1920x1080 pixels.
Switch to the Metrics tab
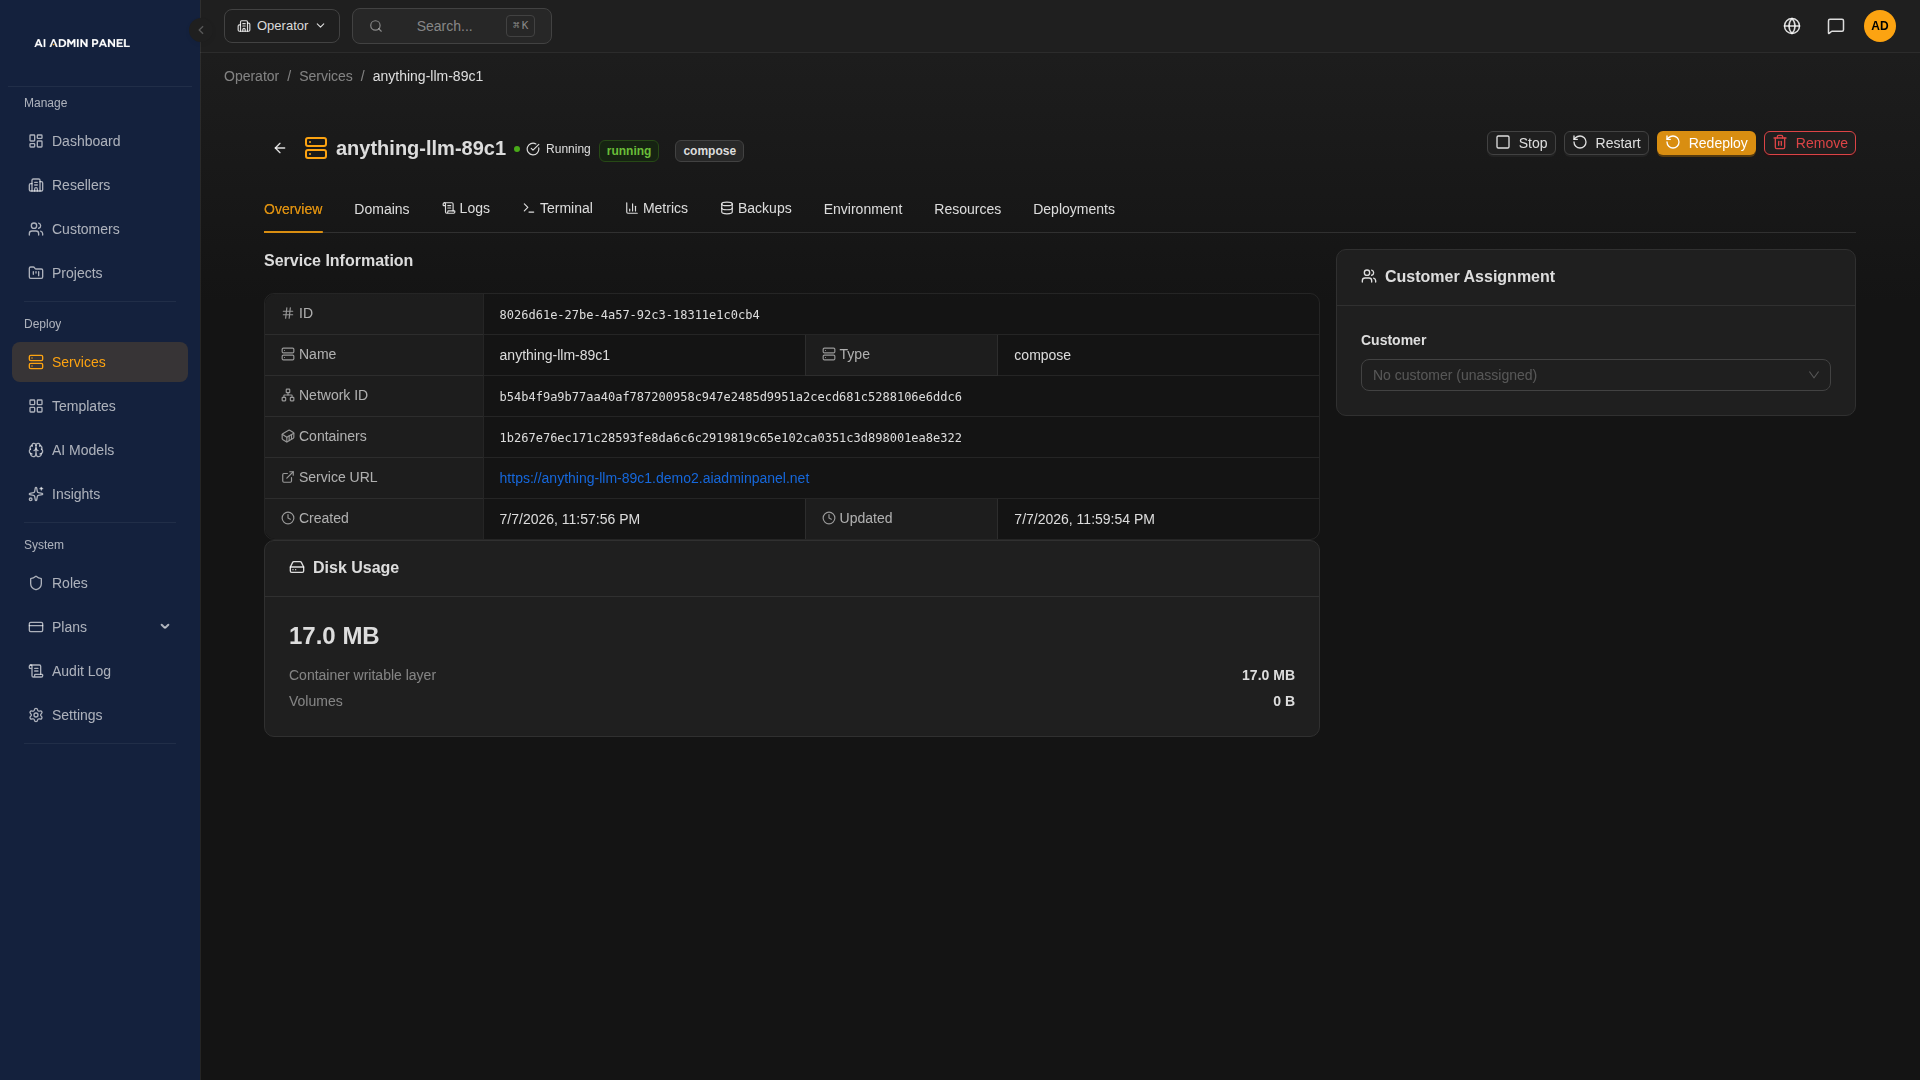tap(657, 208)
